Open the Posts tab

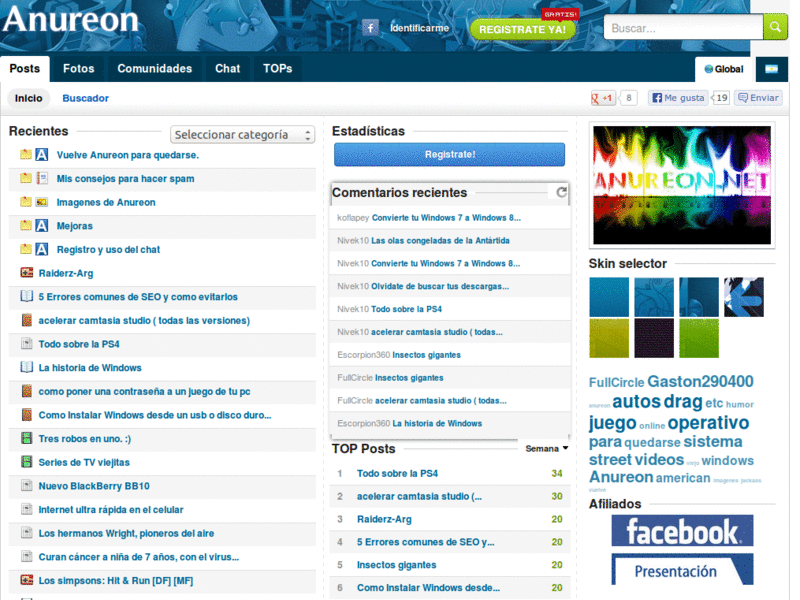24,68
